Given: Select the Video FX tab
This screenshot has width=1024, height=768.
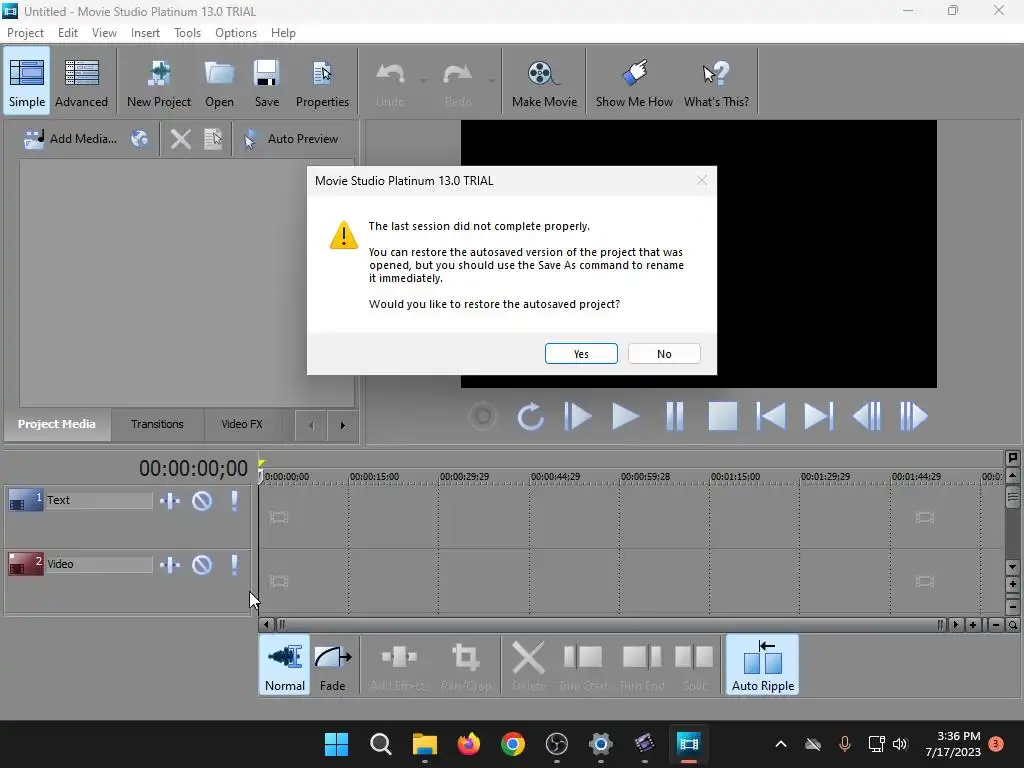Looking at the screenshot, I should tap(242, 424).
